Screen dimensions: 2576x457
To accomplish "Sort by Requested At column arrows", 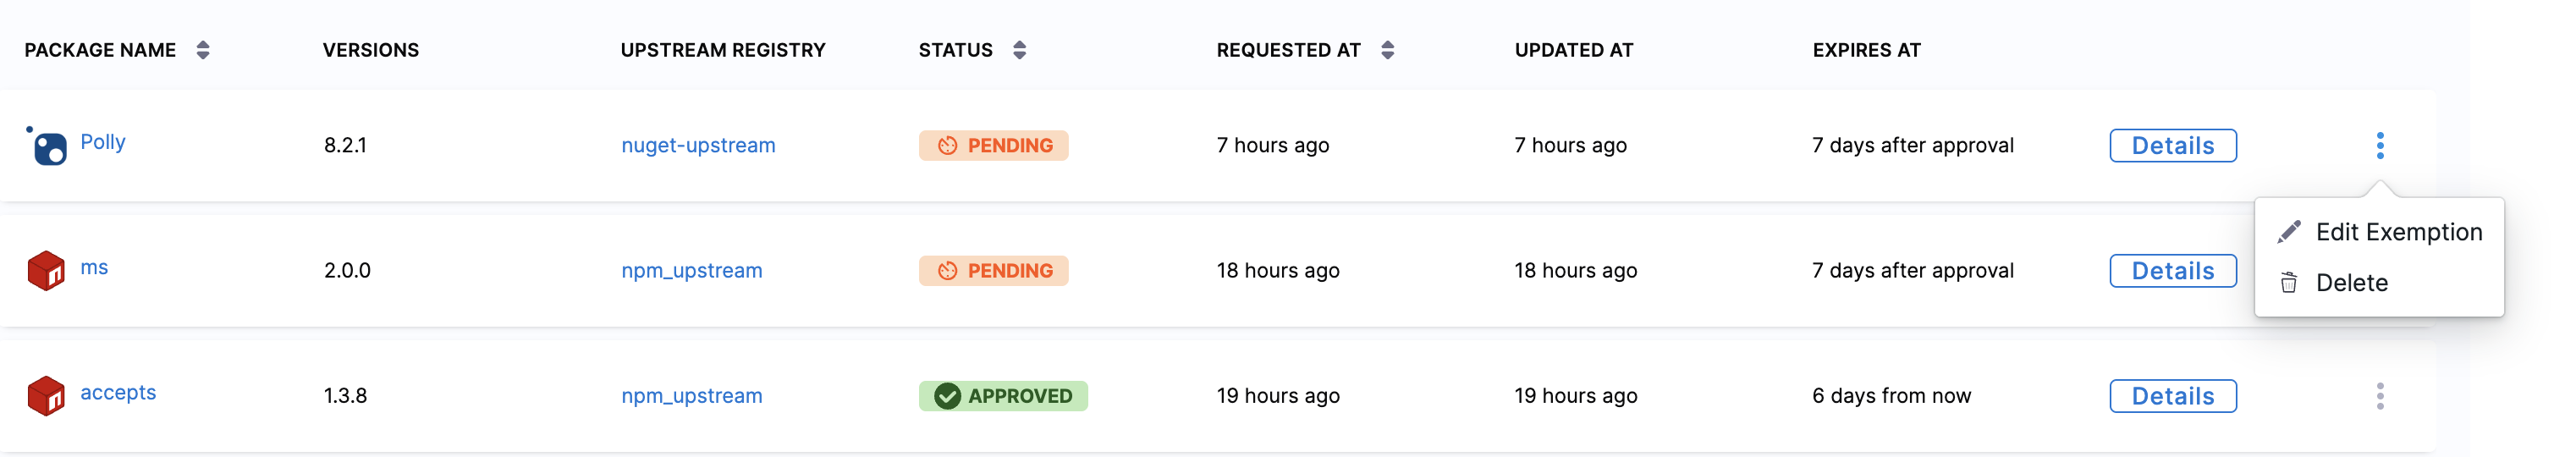I will (x=1387, y=50).
